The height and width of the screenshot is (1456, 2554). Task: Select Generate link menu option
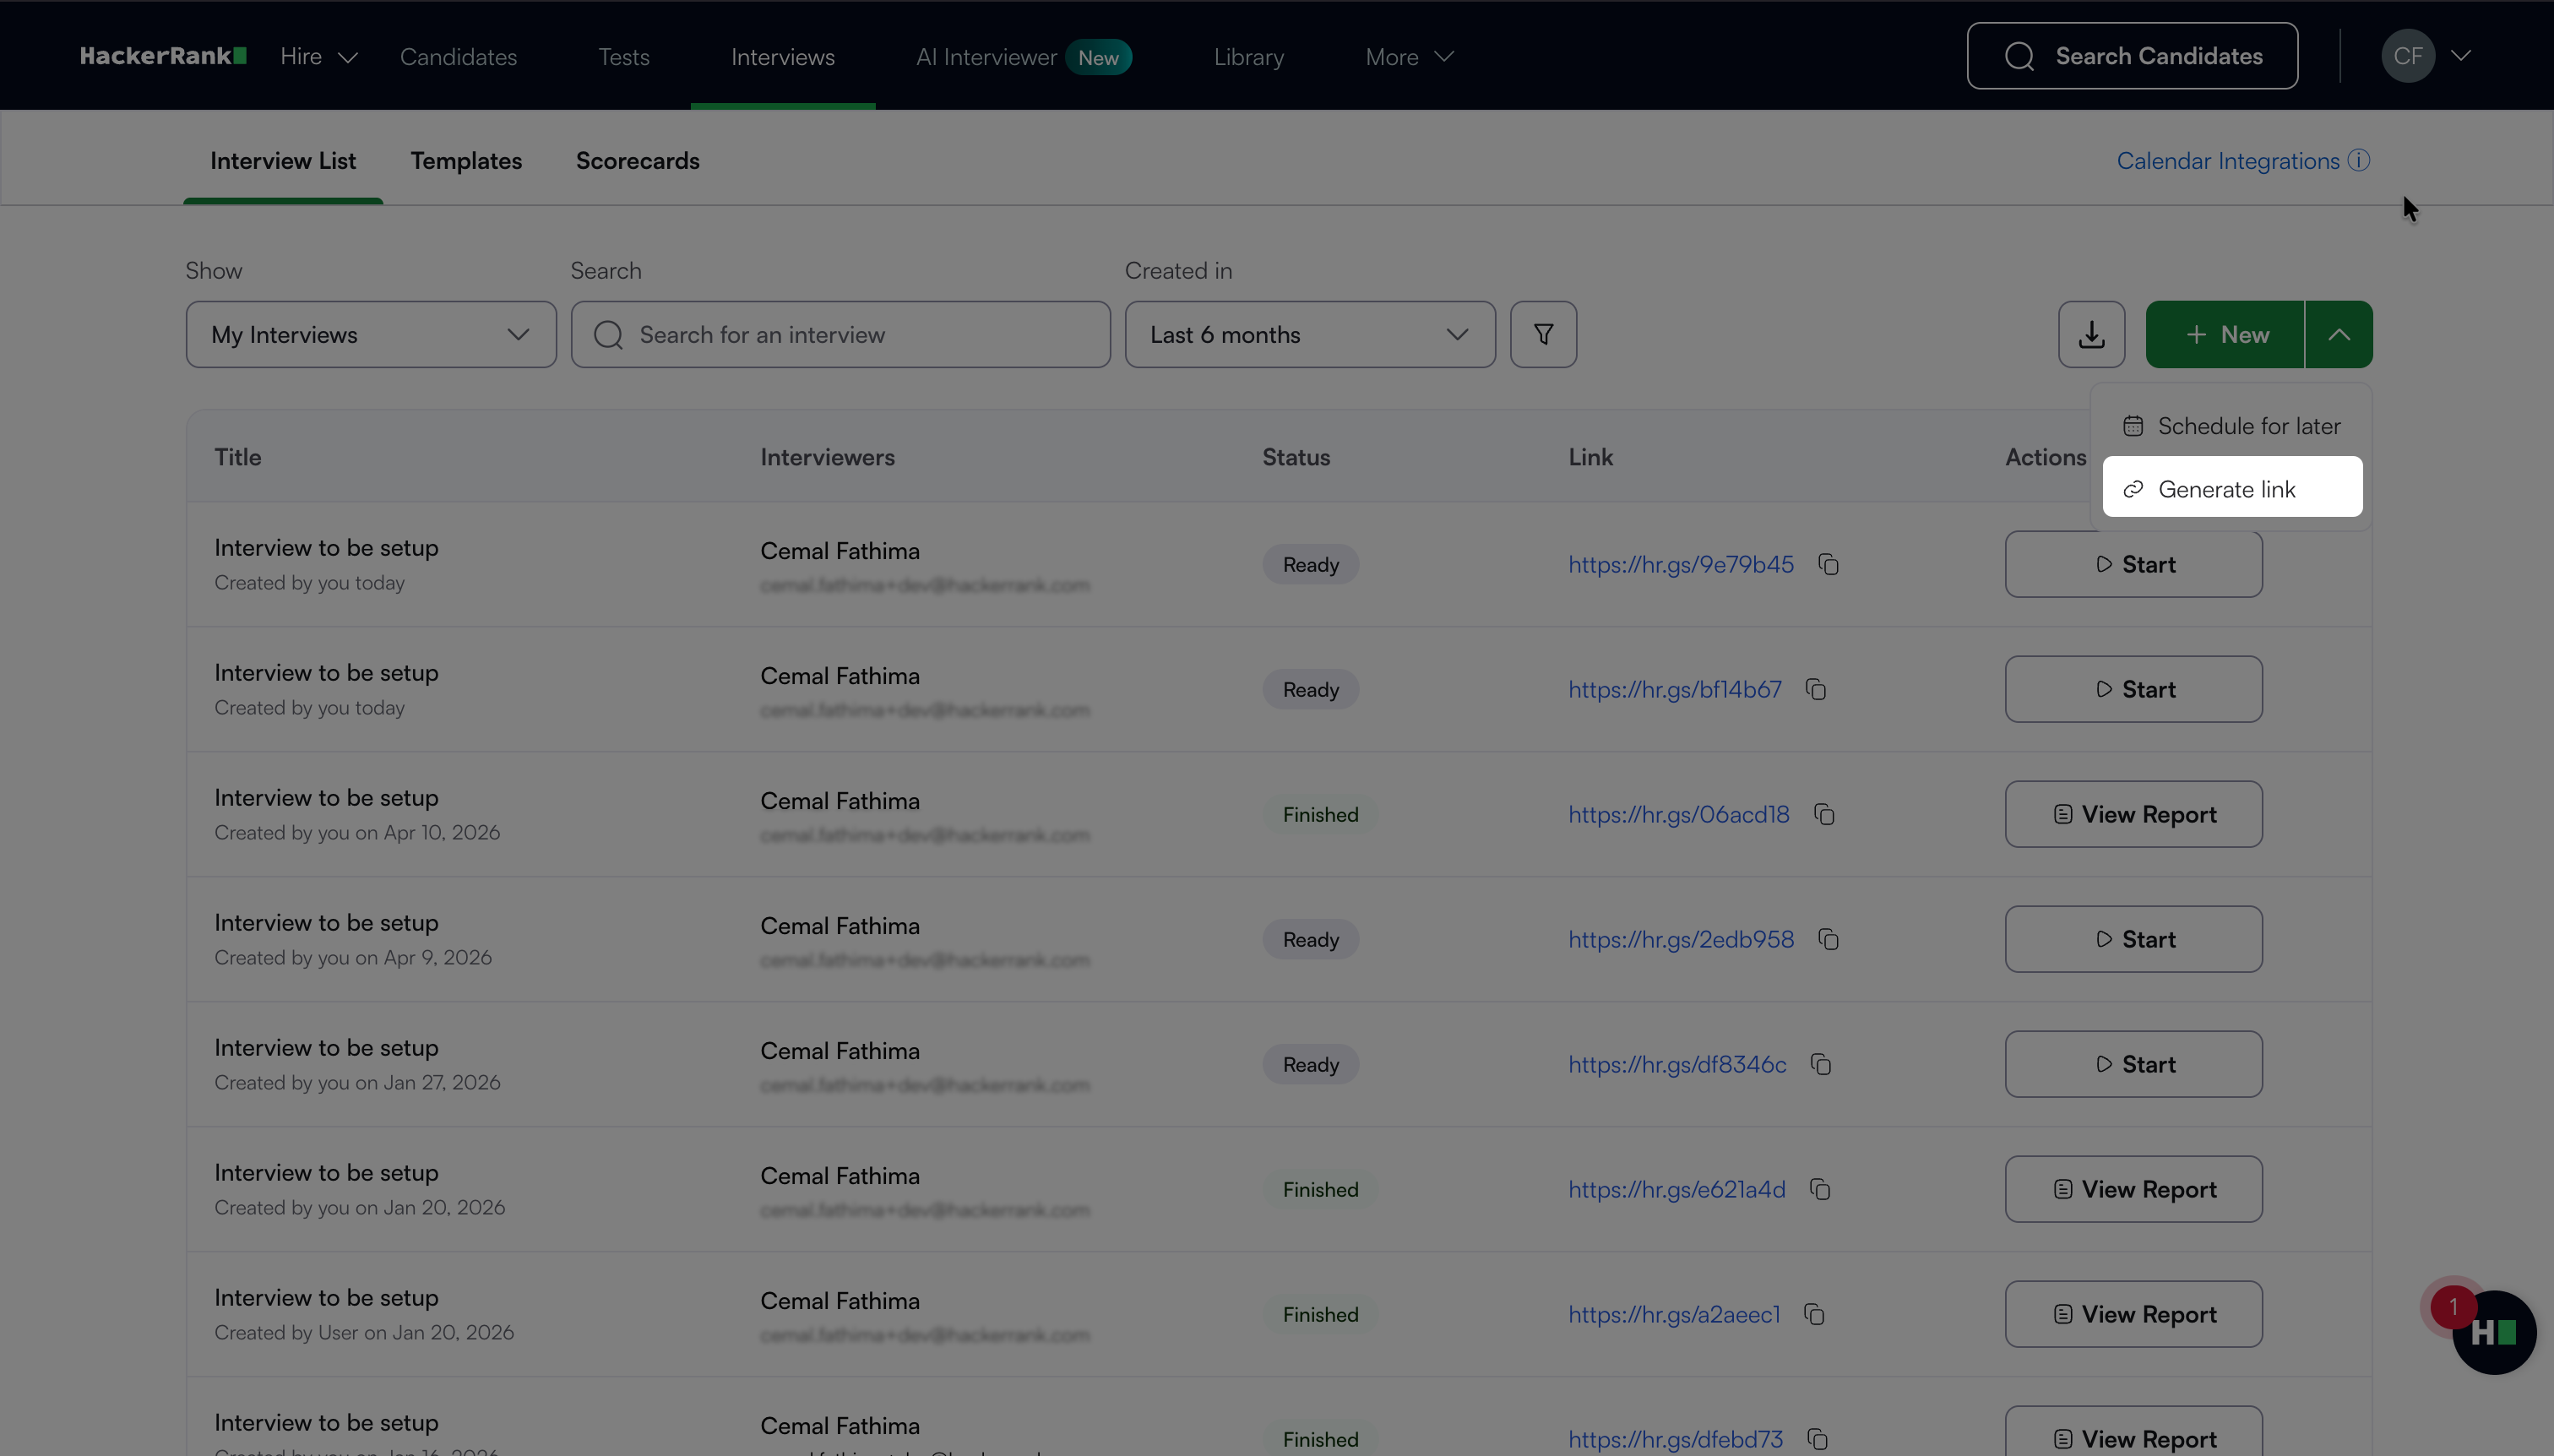point(2231,489)
